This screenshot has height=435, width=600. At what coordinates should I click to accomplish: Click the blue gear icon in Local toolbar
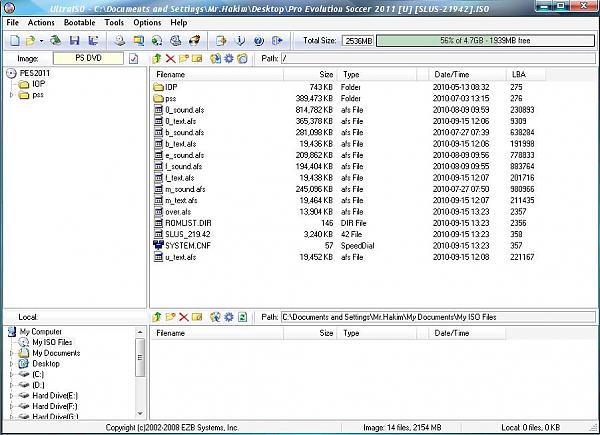click(229, 317)
